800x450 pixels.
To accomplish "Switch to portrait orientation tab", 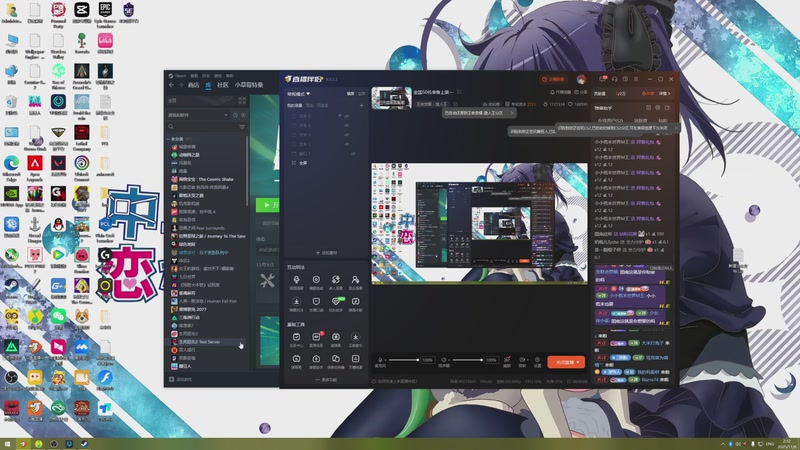I will tap(361, 94).
